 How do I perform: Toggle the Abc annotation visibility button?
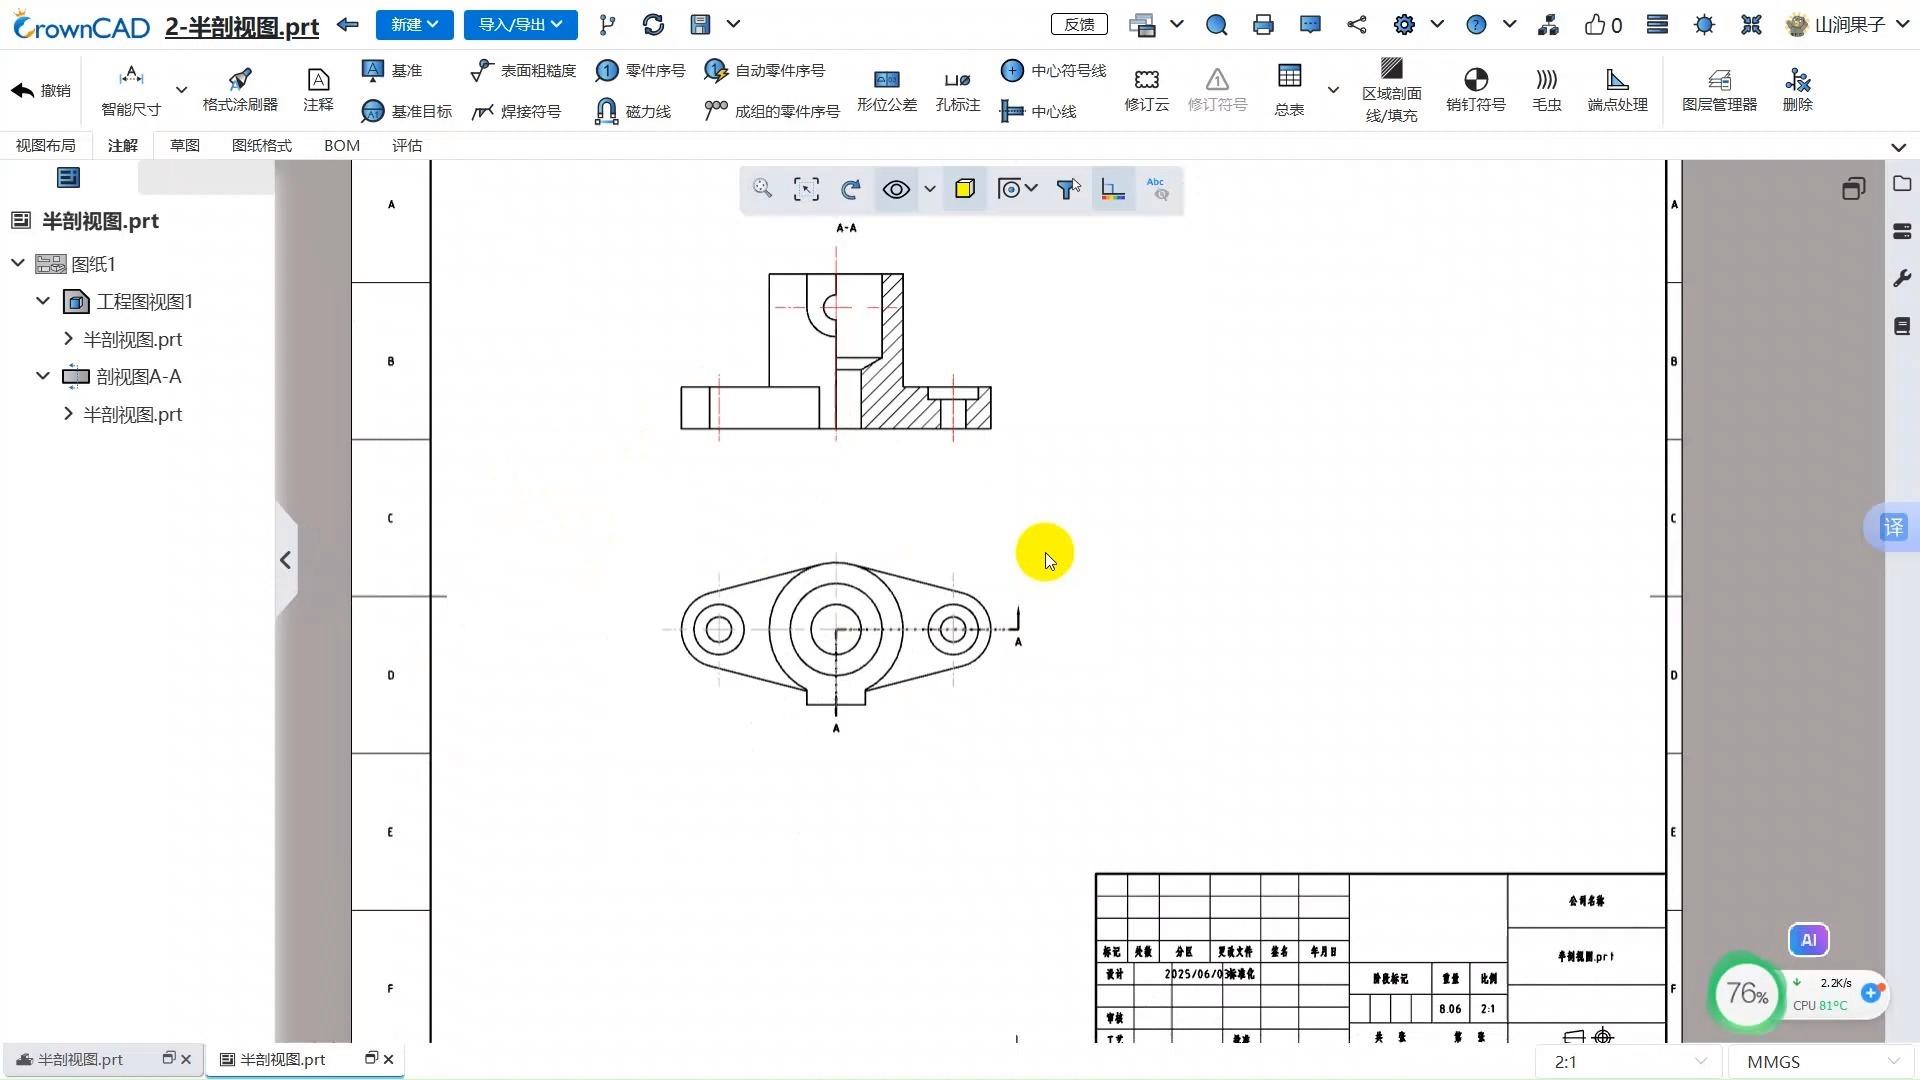(x=1157, y=189)
